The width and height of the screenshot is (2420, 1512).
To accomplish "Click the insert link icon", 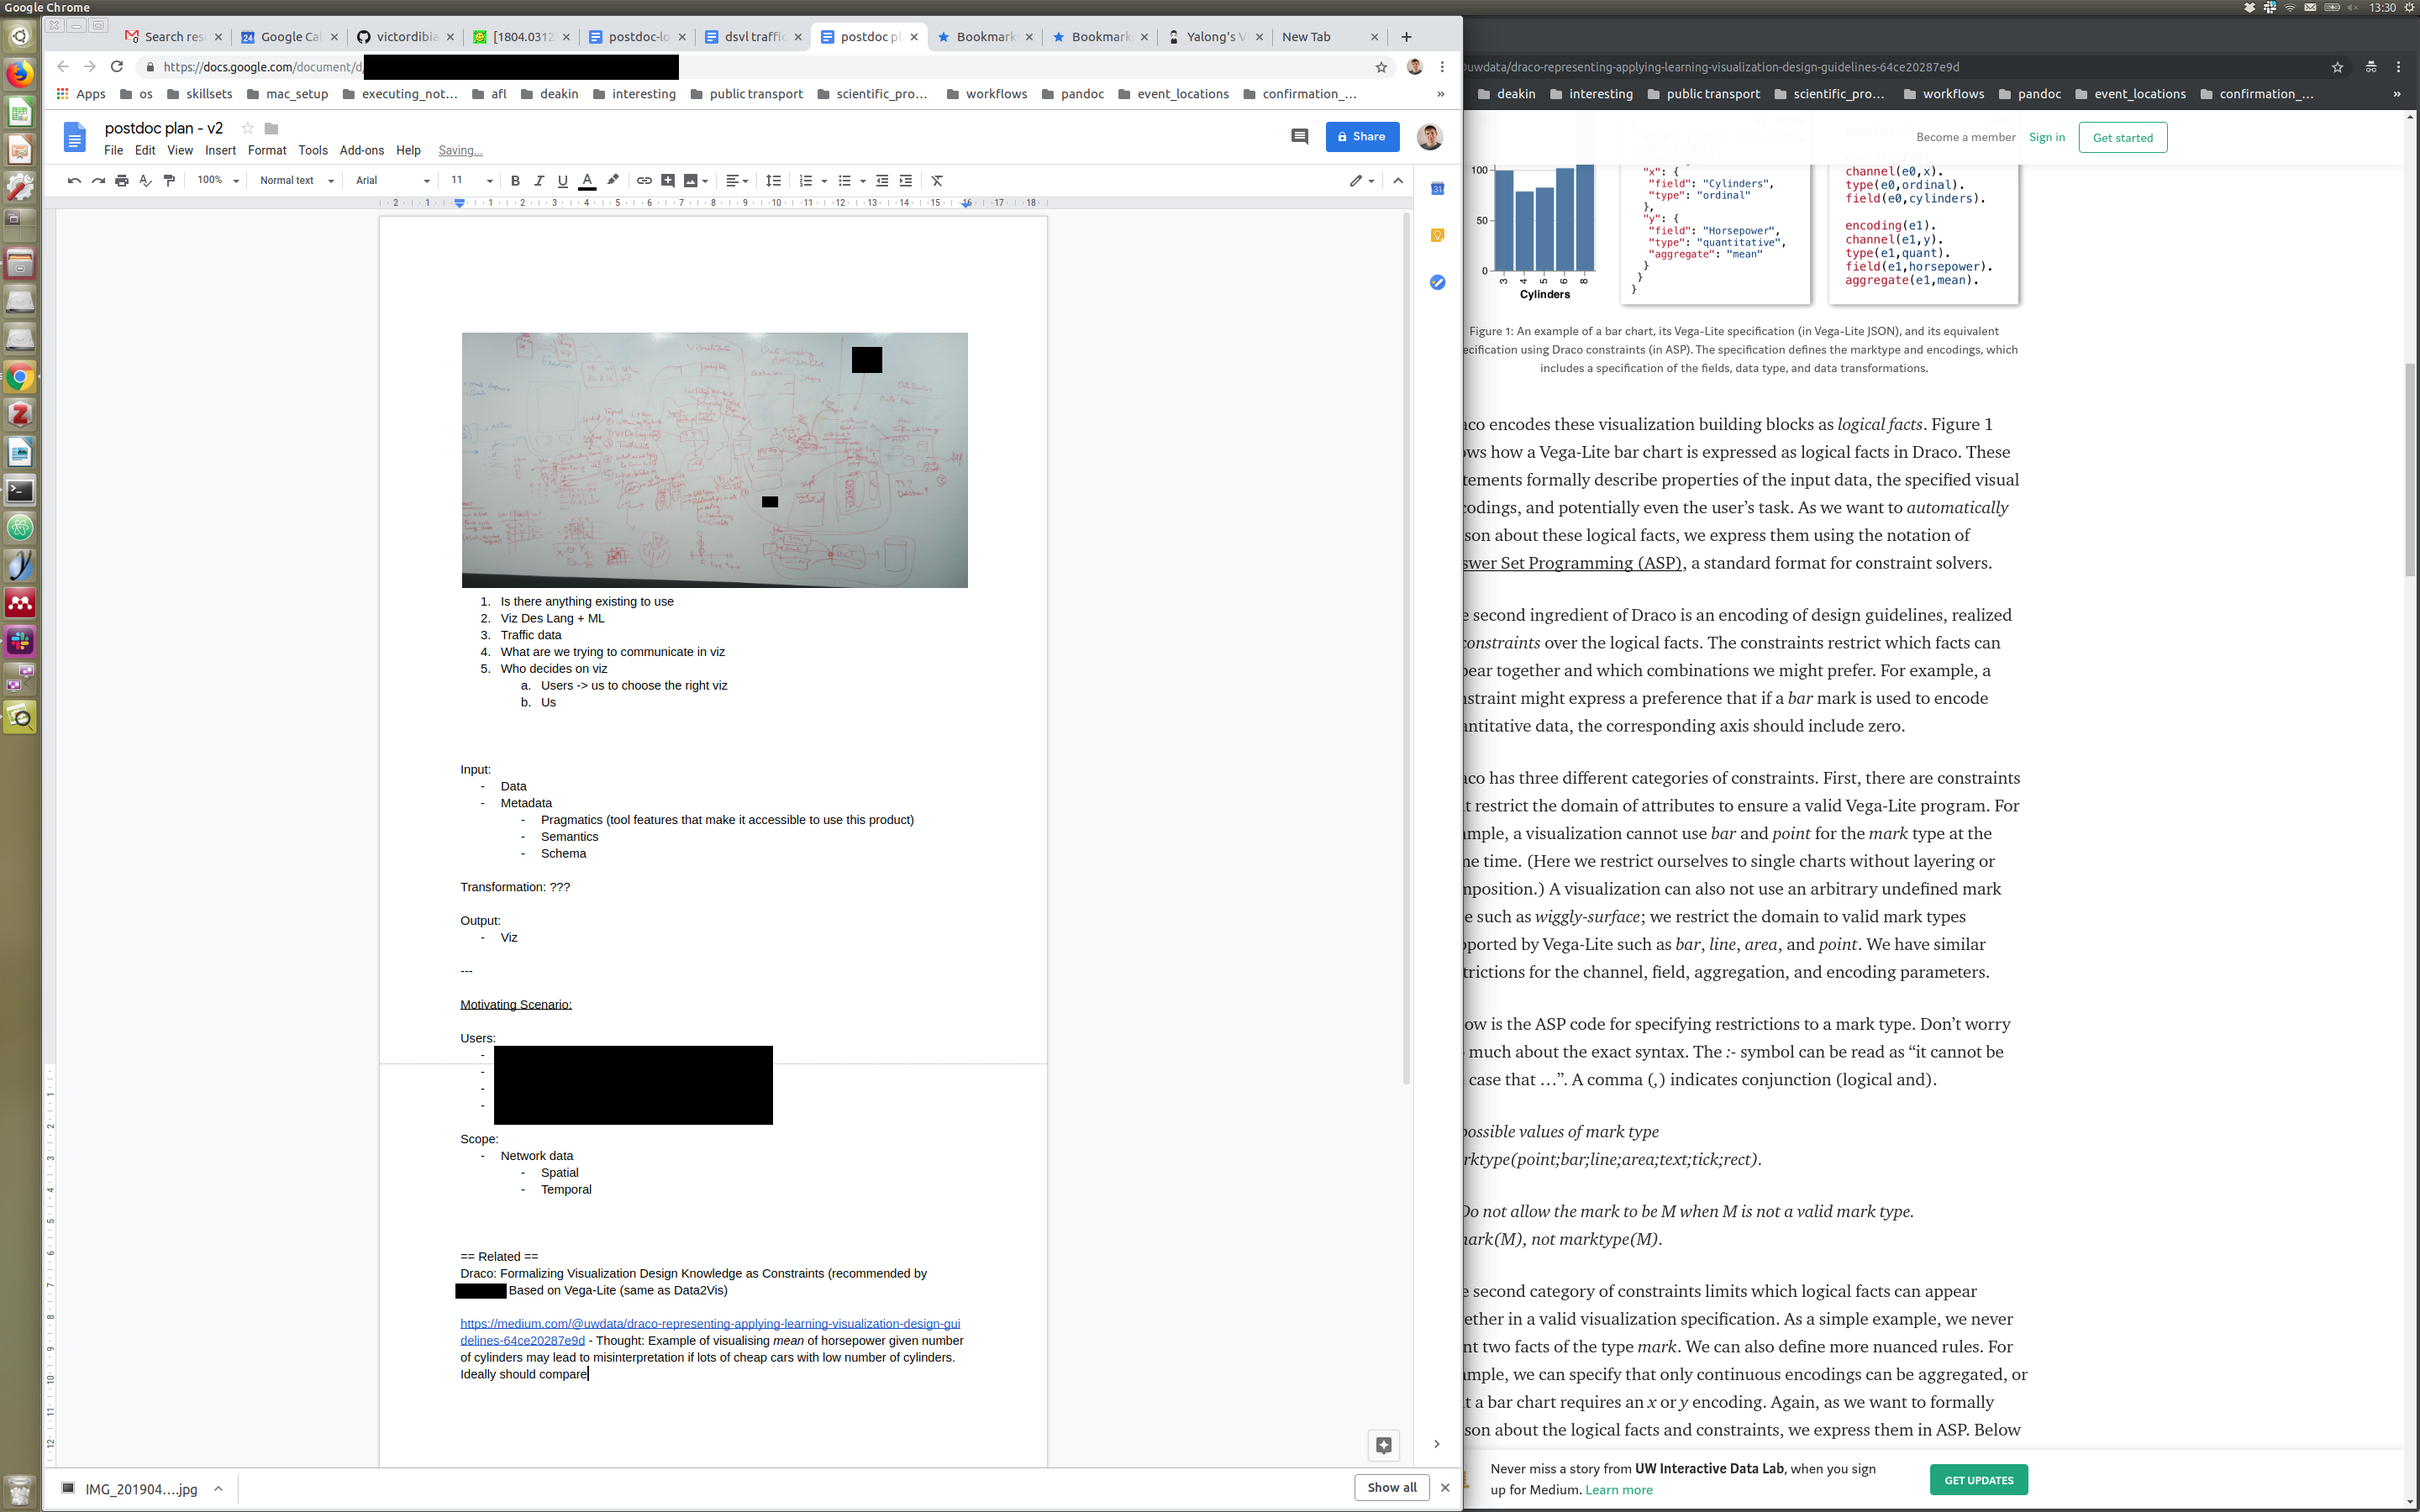I will point(644,181).
